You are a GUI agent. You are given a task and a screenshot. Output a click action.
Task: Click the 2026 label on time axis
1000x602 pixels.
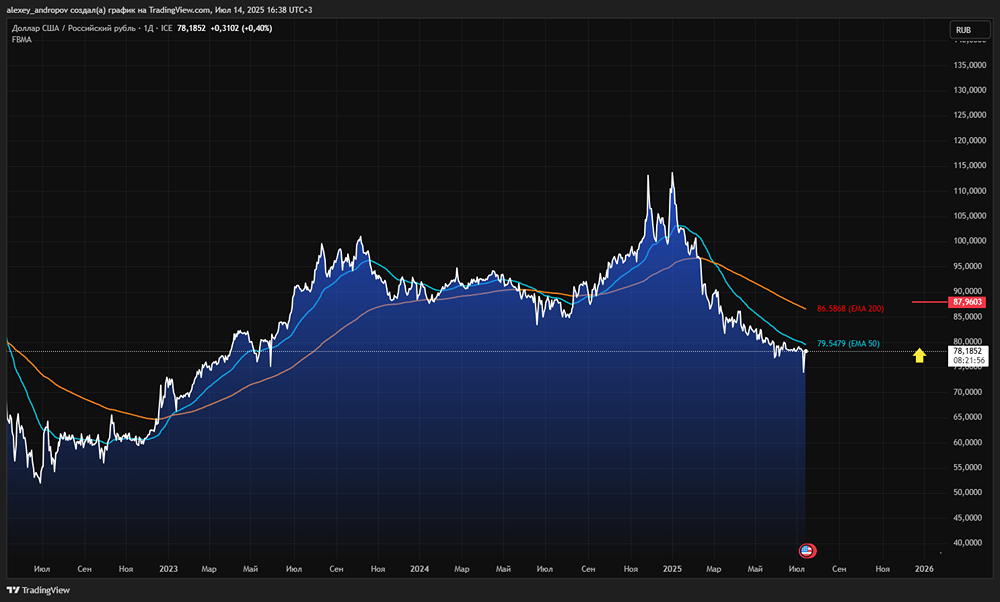coord(925,568)
